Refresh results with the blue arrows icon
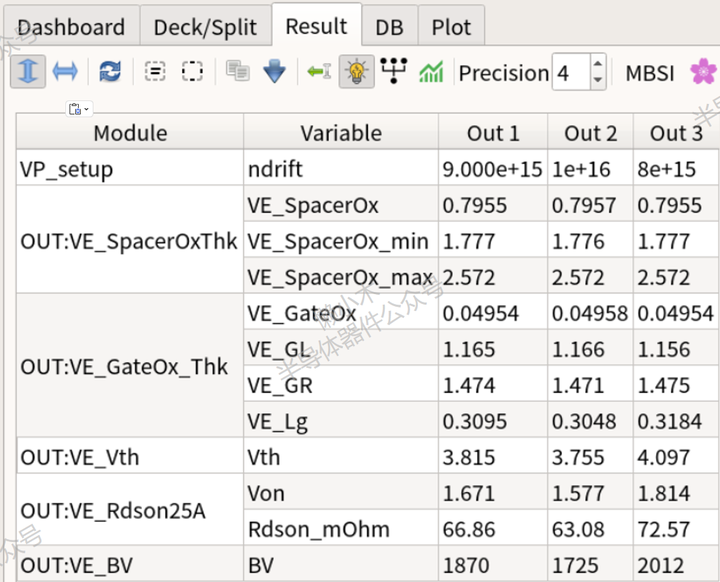The height and width of the screenshot is (582, 720). click(x=110, y=72)
